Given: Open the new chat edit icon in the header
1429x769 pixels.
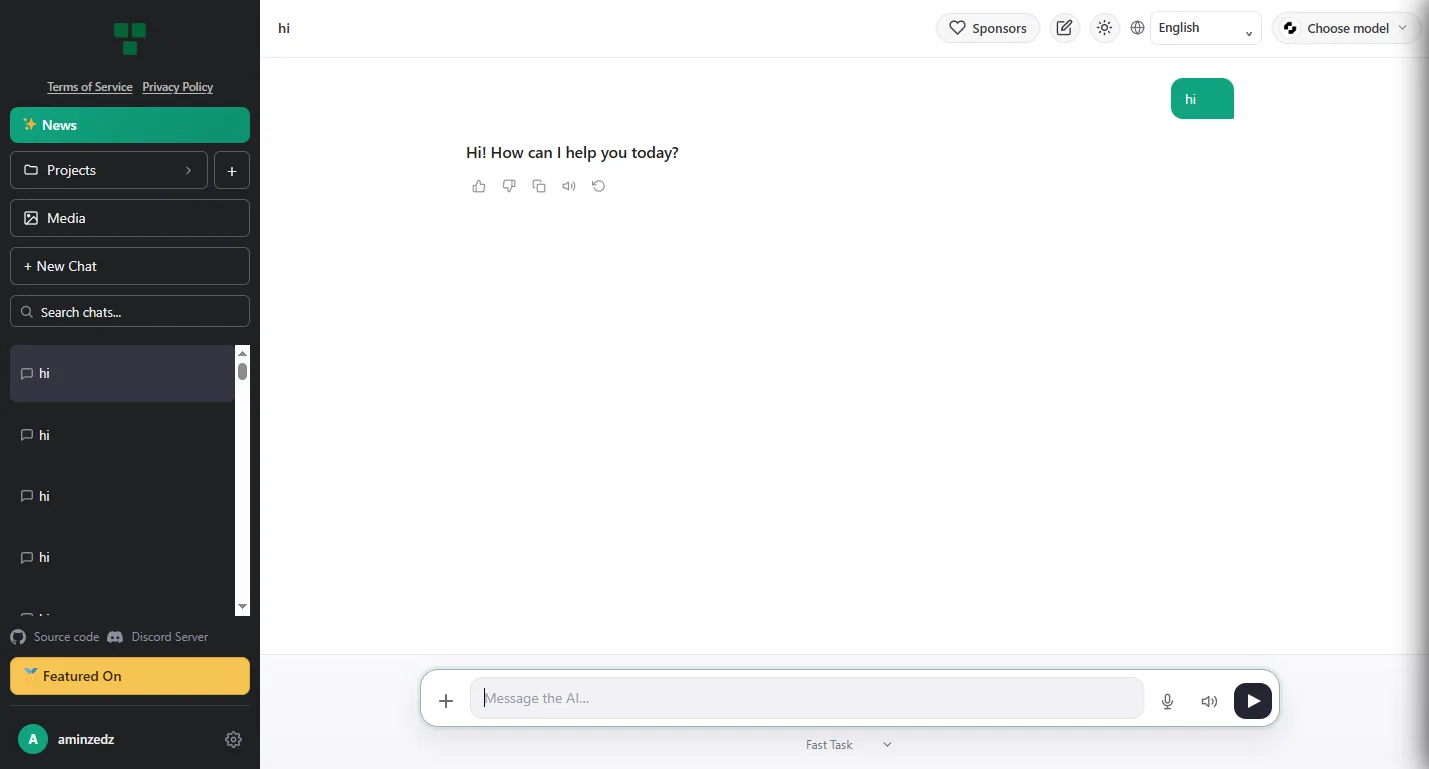Looking at the screenshot, I should pos(1065,28).
